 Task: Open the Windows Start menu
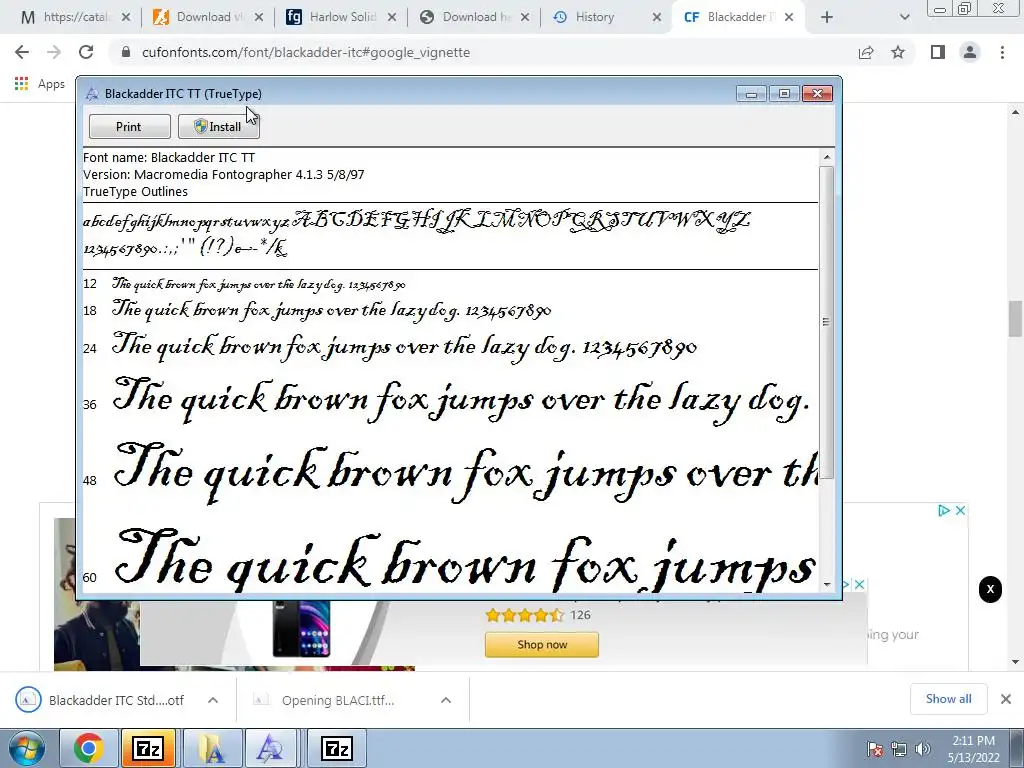[x=27, y=748]
